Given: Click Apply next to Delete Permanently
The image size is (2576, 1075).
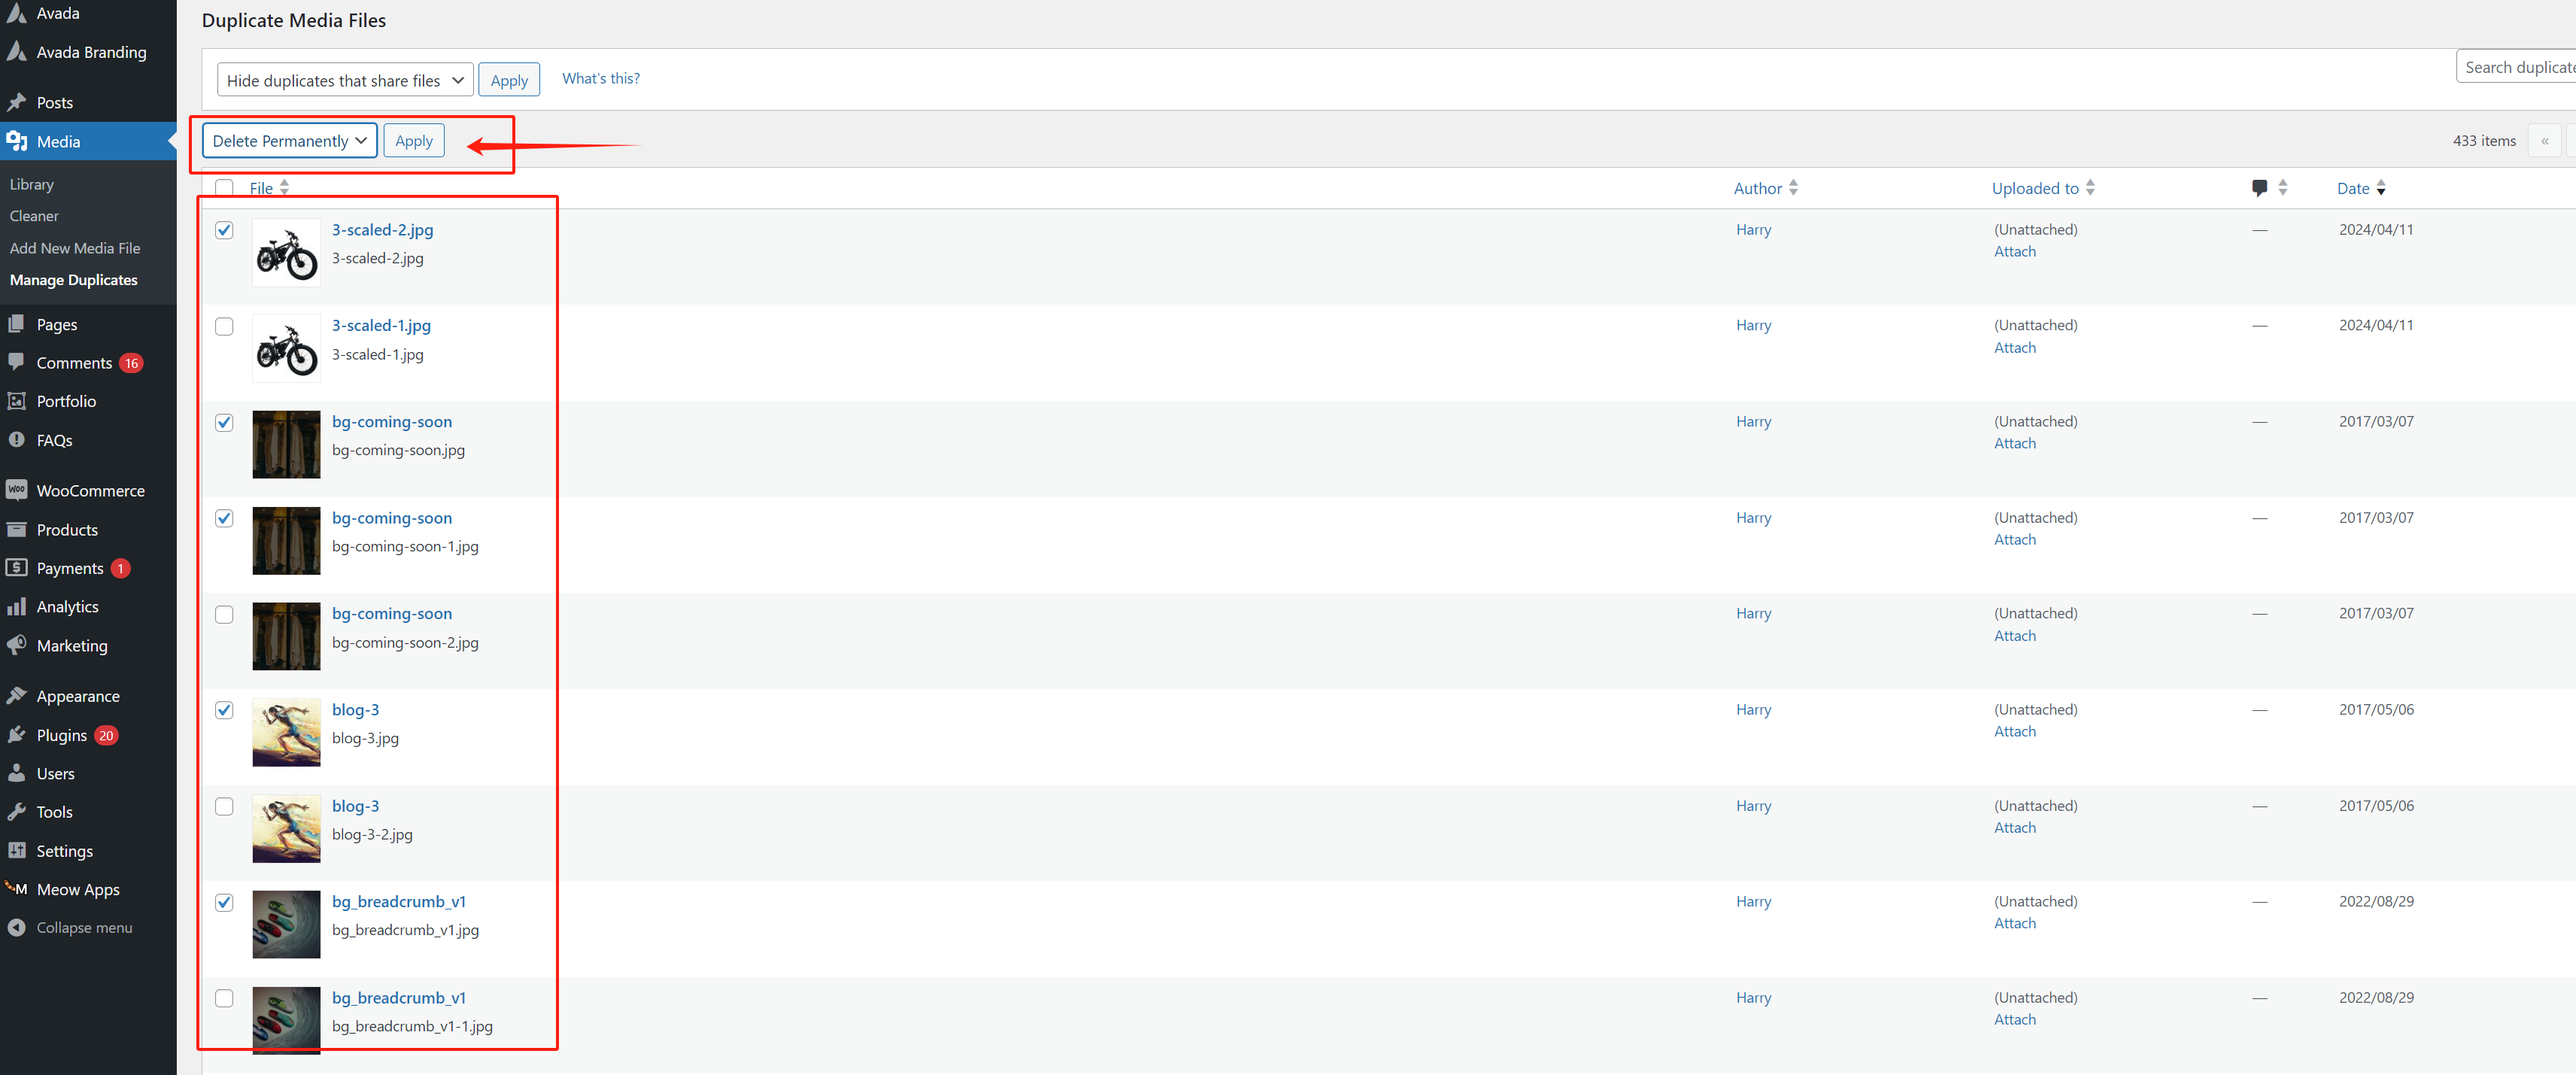Looking at the screenshot, I should (413, 141).
